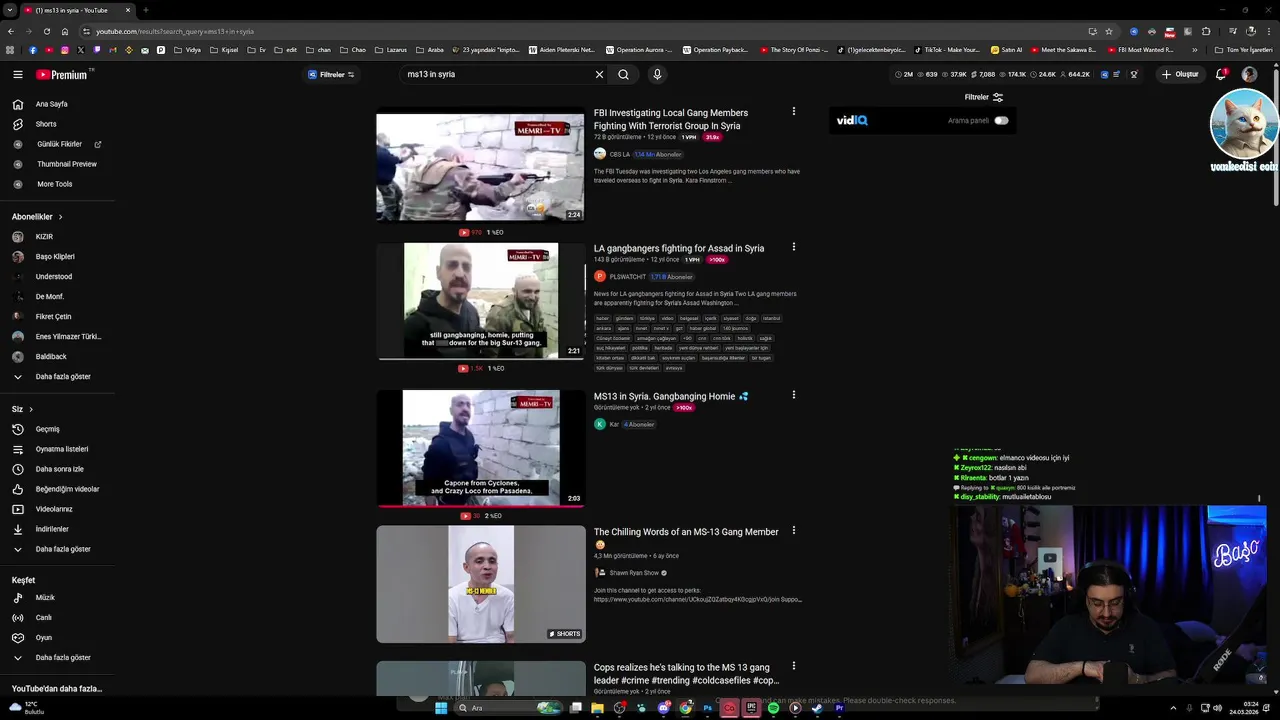Open the YouTube hamburger guide menu

pyautogui.click(x=17, y=74)
